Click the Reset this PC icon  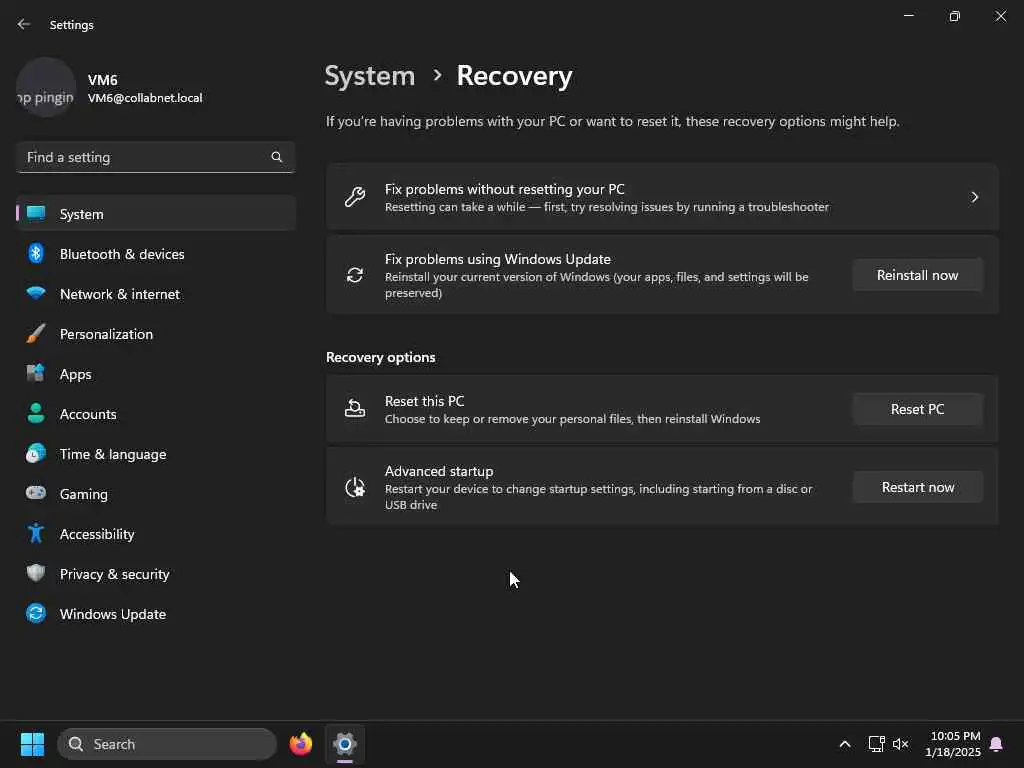[355, 409]
